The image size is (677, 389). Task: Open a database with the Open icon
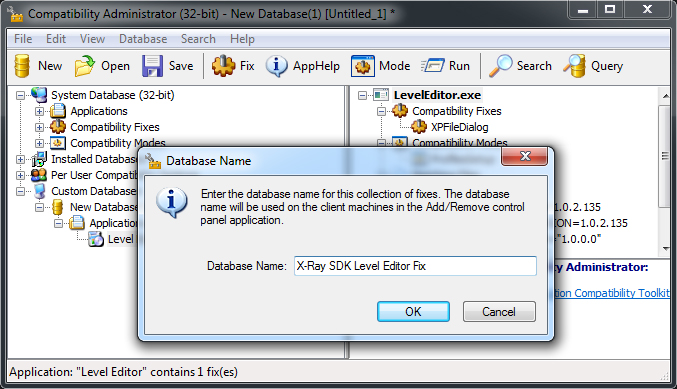click(x=85, y=66)
